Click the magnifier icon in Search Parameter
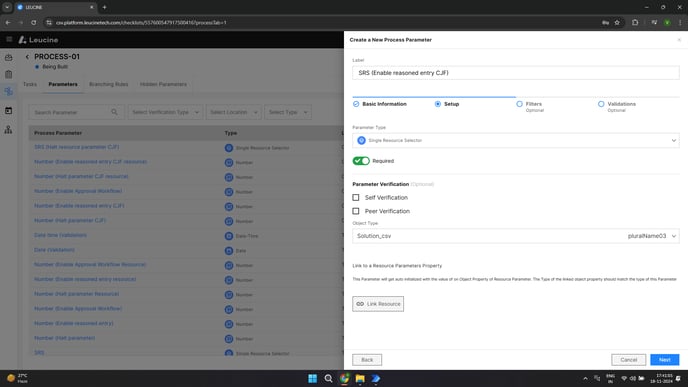Viewport: 688px width, 387px height. point(114,112)
